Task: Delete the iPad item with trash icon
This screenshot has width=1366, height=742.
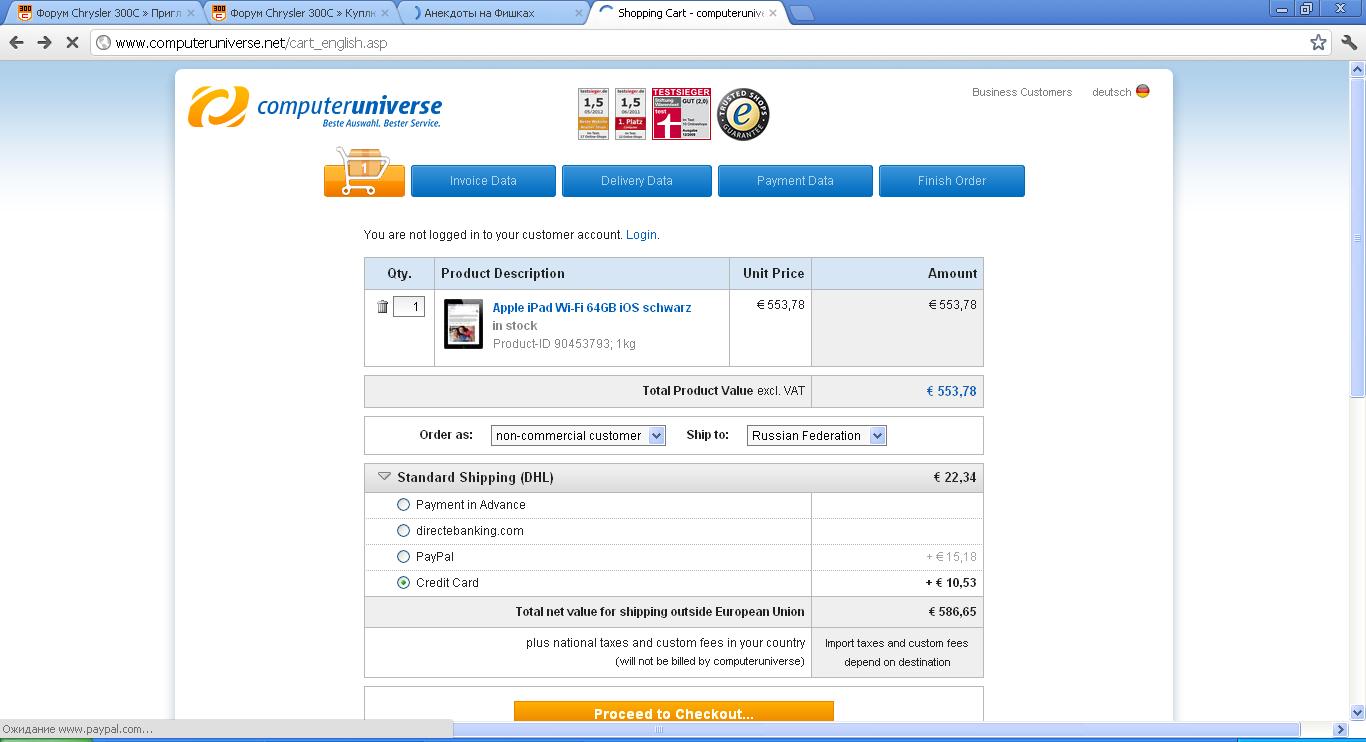Action: pyautogui.click(x=382, y=307)
